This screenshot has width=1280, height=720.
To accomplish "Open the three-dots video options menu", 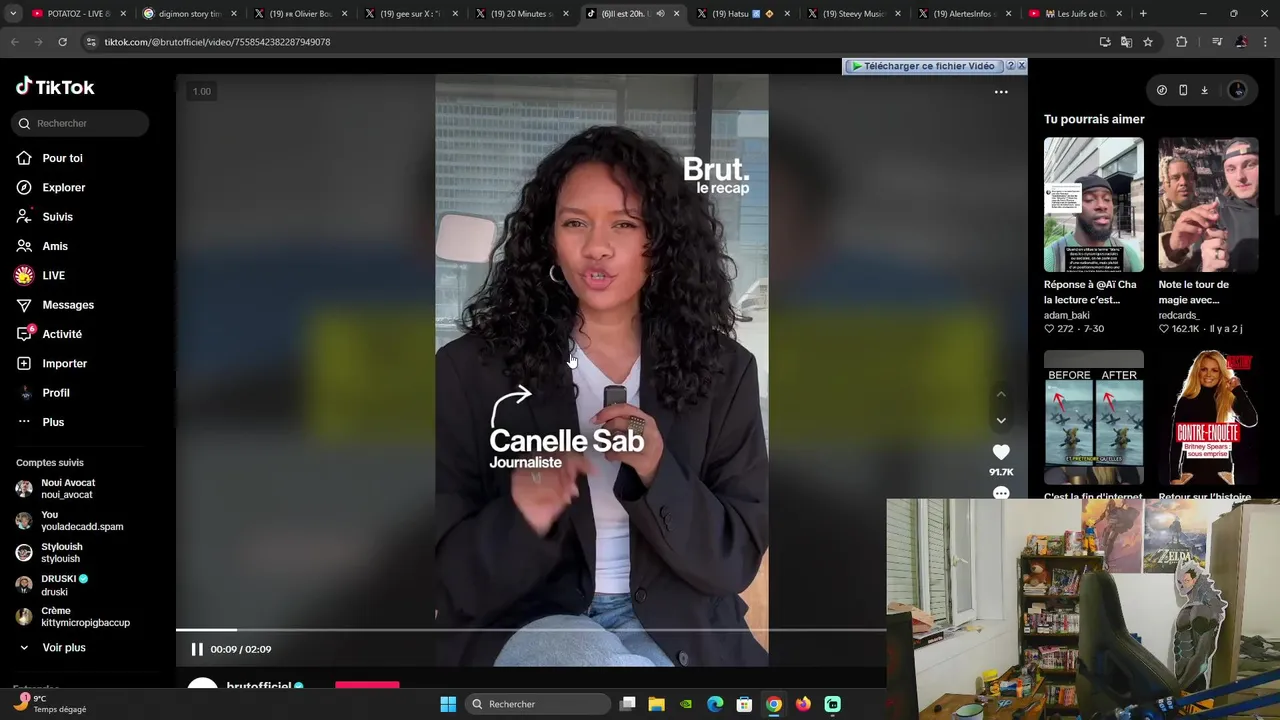I will point(1001,92).
